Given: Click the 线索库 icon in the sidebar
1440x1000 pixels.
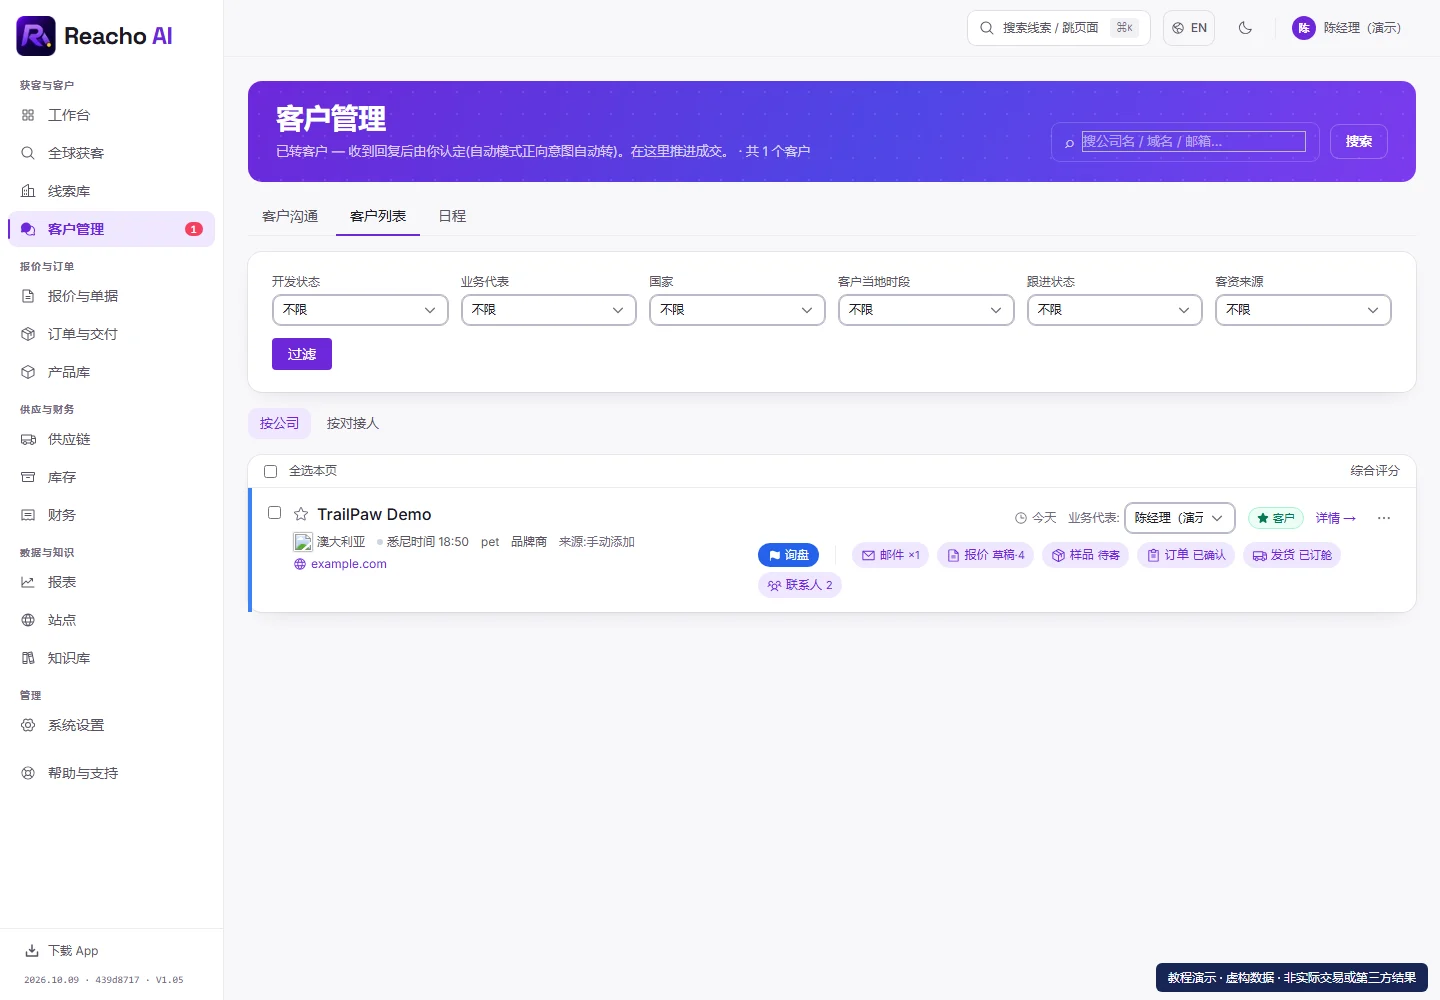Looking at the screenshot, I should coord(28,191).
